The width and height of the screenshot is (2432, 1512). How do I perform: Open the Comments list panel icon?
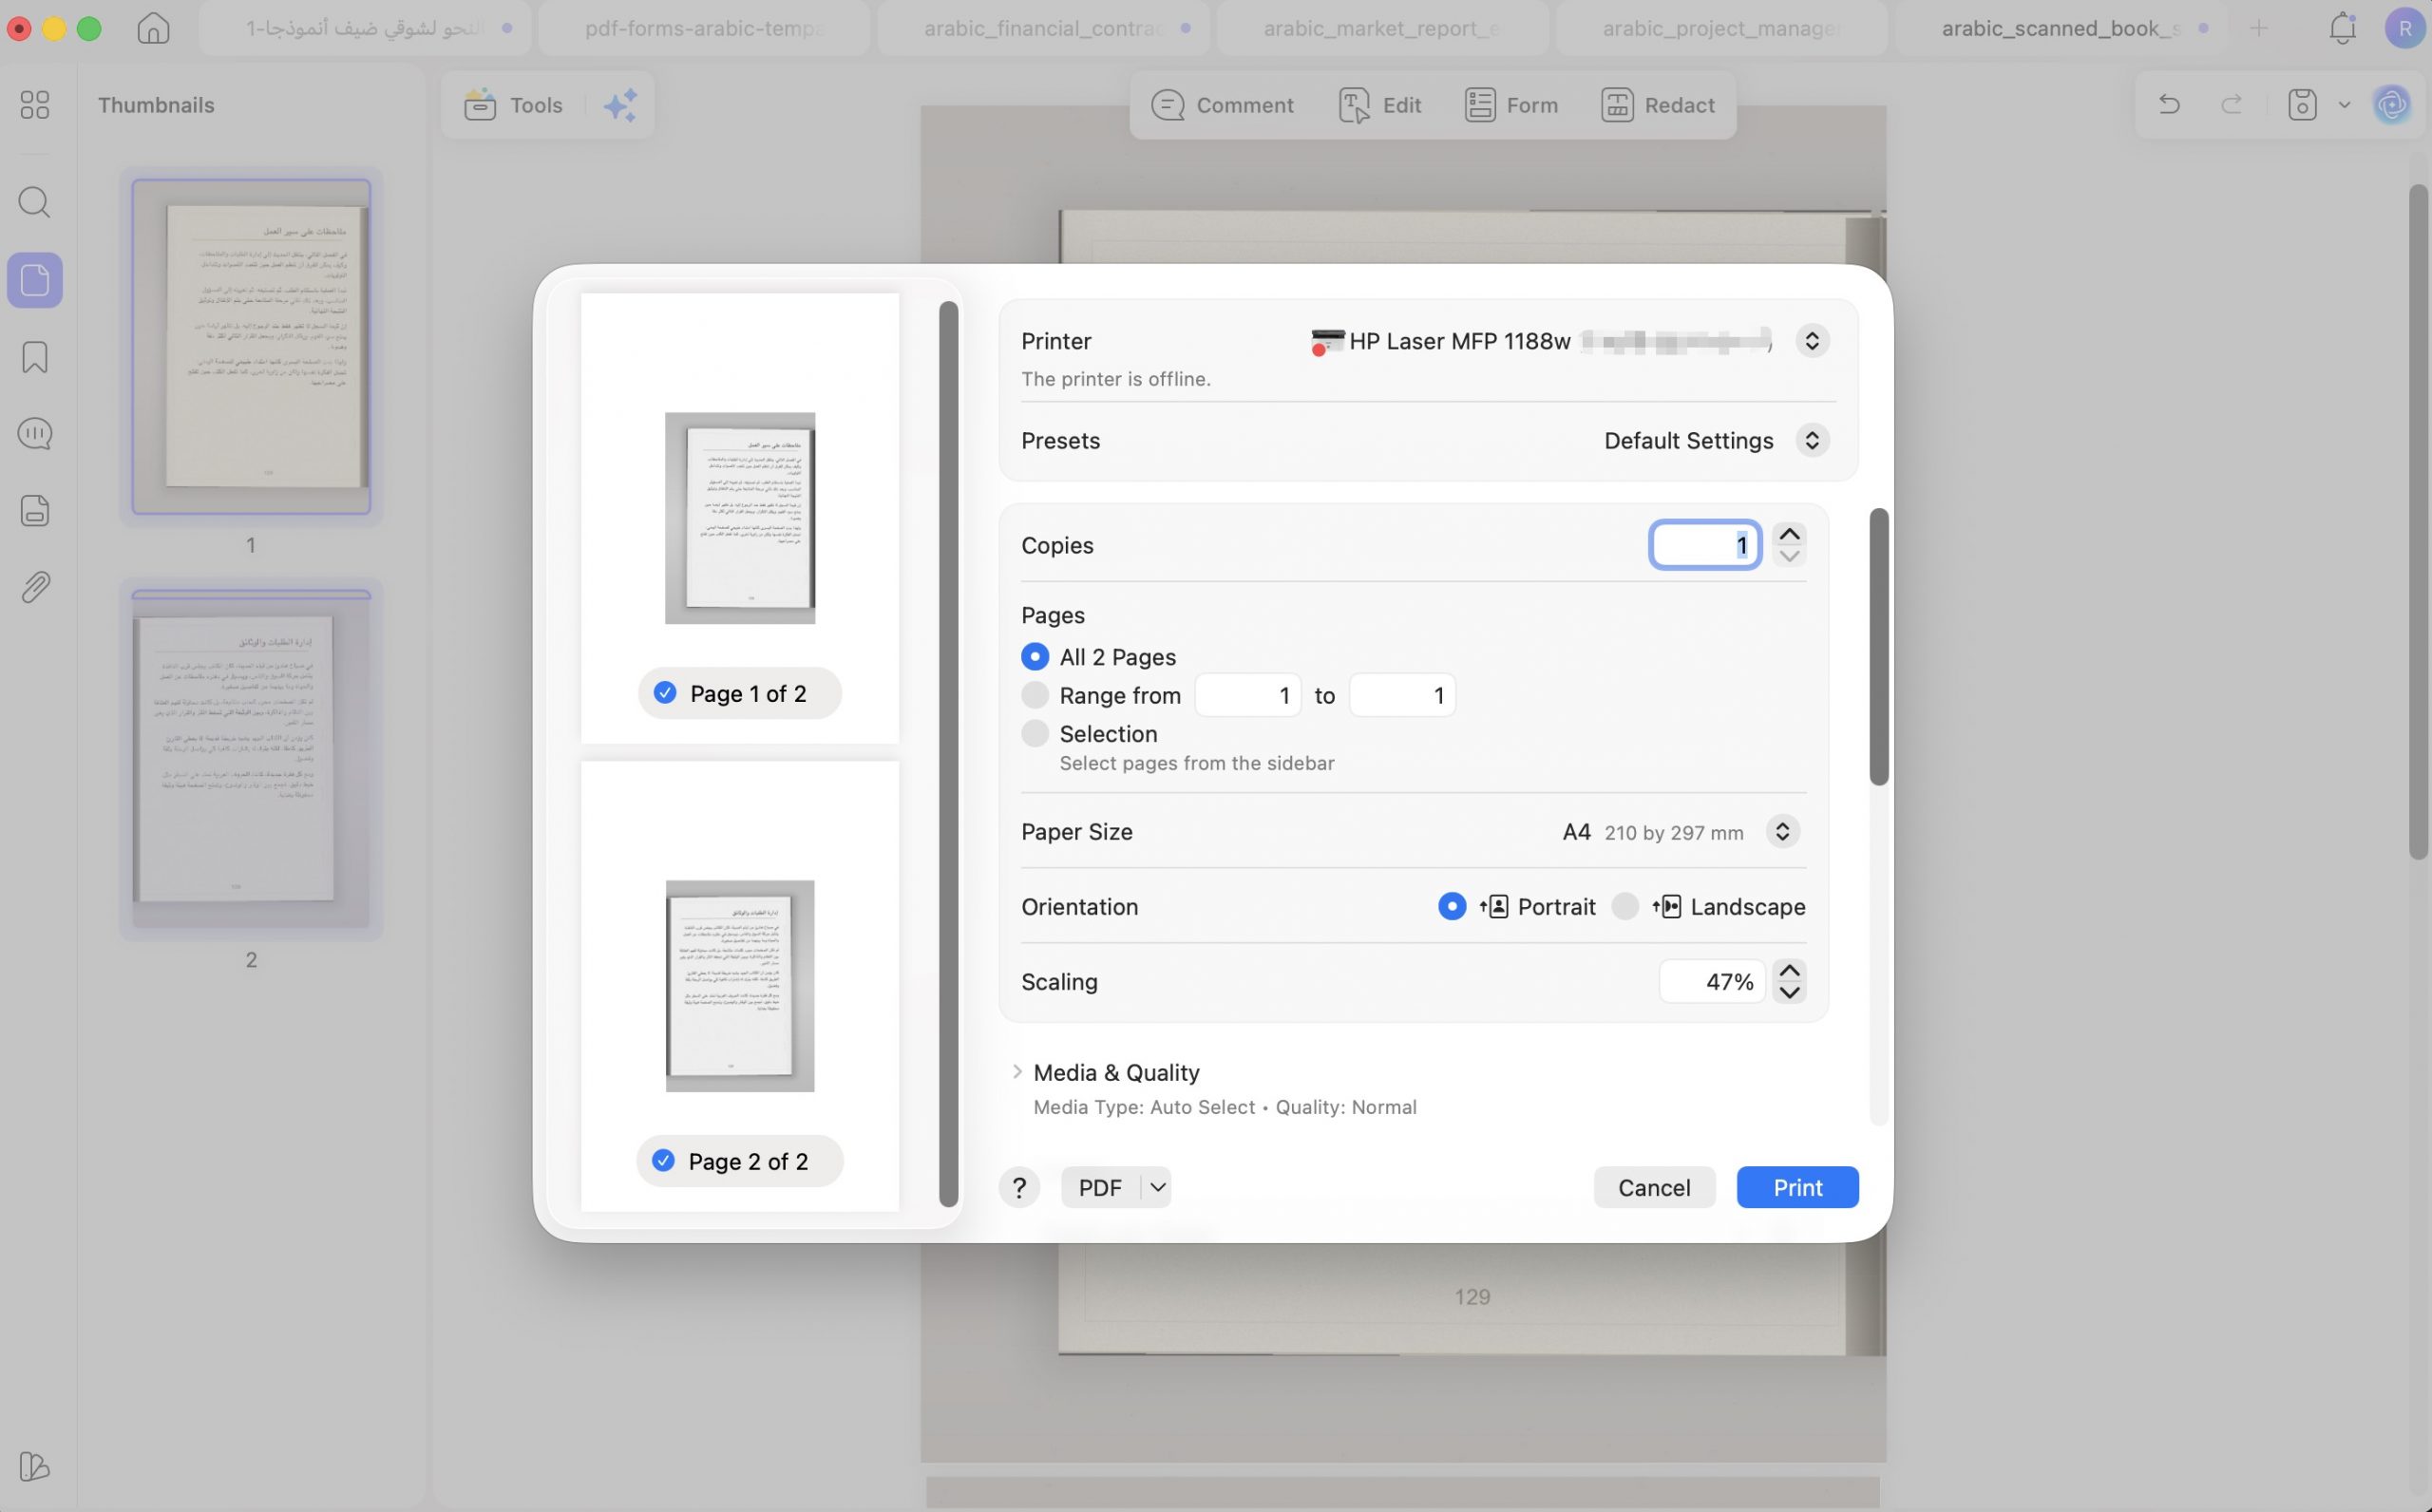[35, 434]
